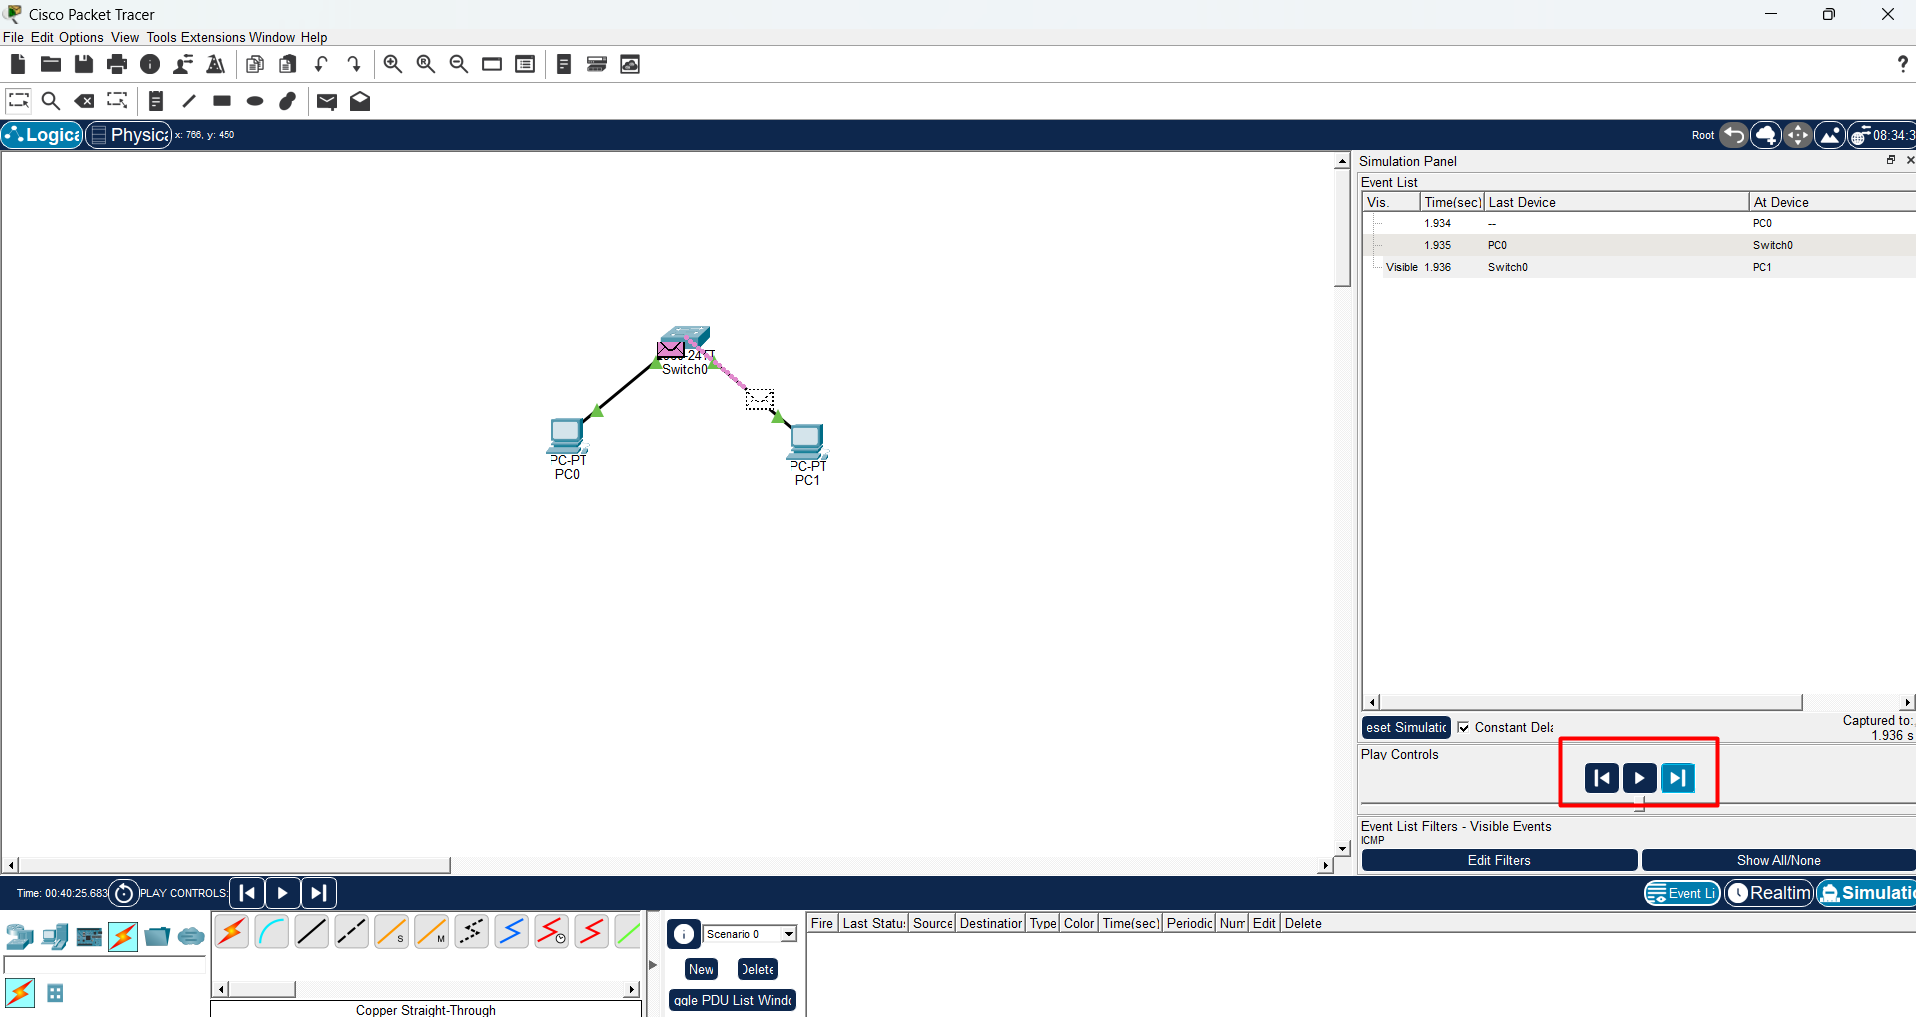
Task: Expand the PDU list panel arrow
Action: pyautogui.click(x=653, y=965)
